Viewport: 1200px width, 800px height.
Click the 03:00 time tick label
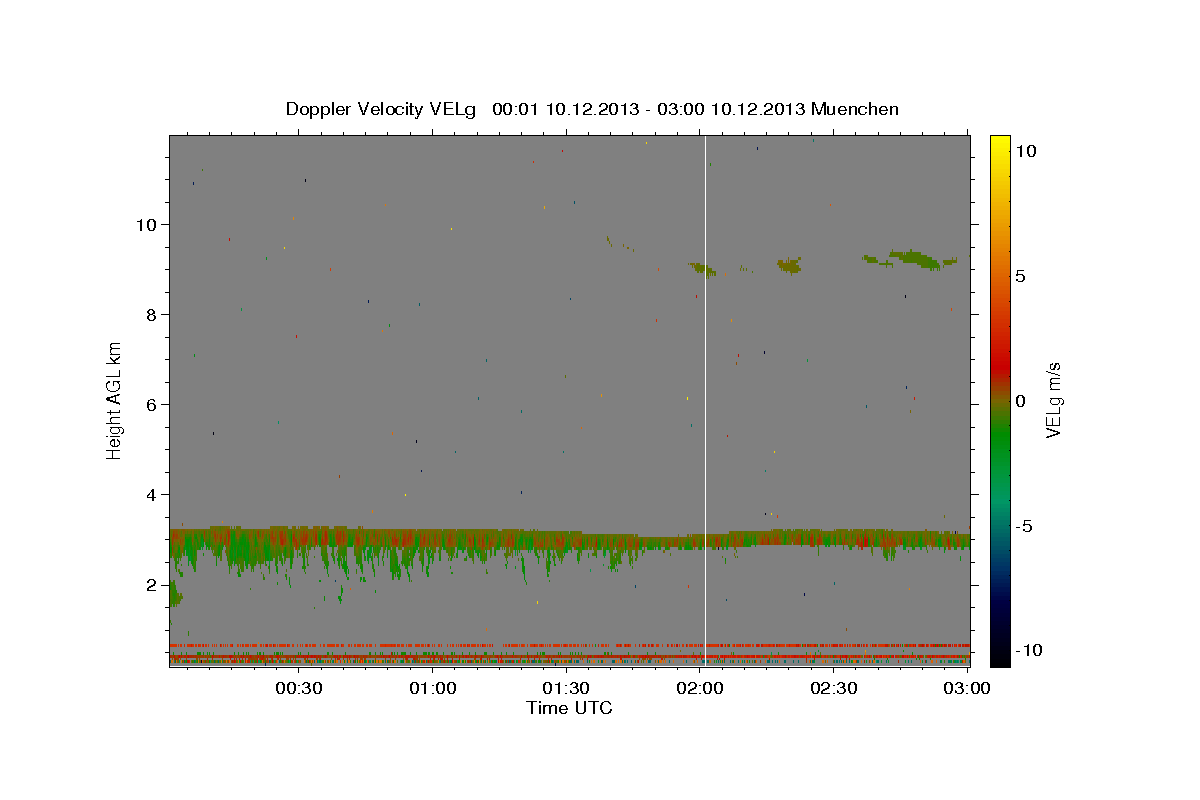tap(967, 689)
